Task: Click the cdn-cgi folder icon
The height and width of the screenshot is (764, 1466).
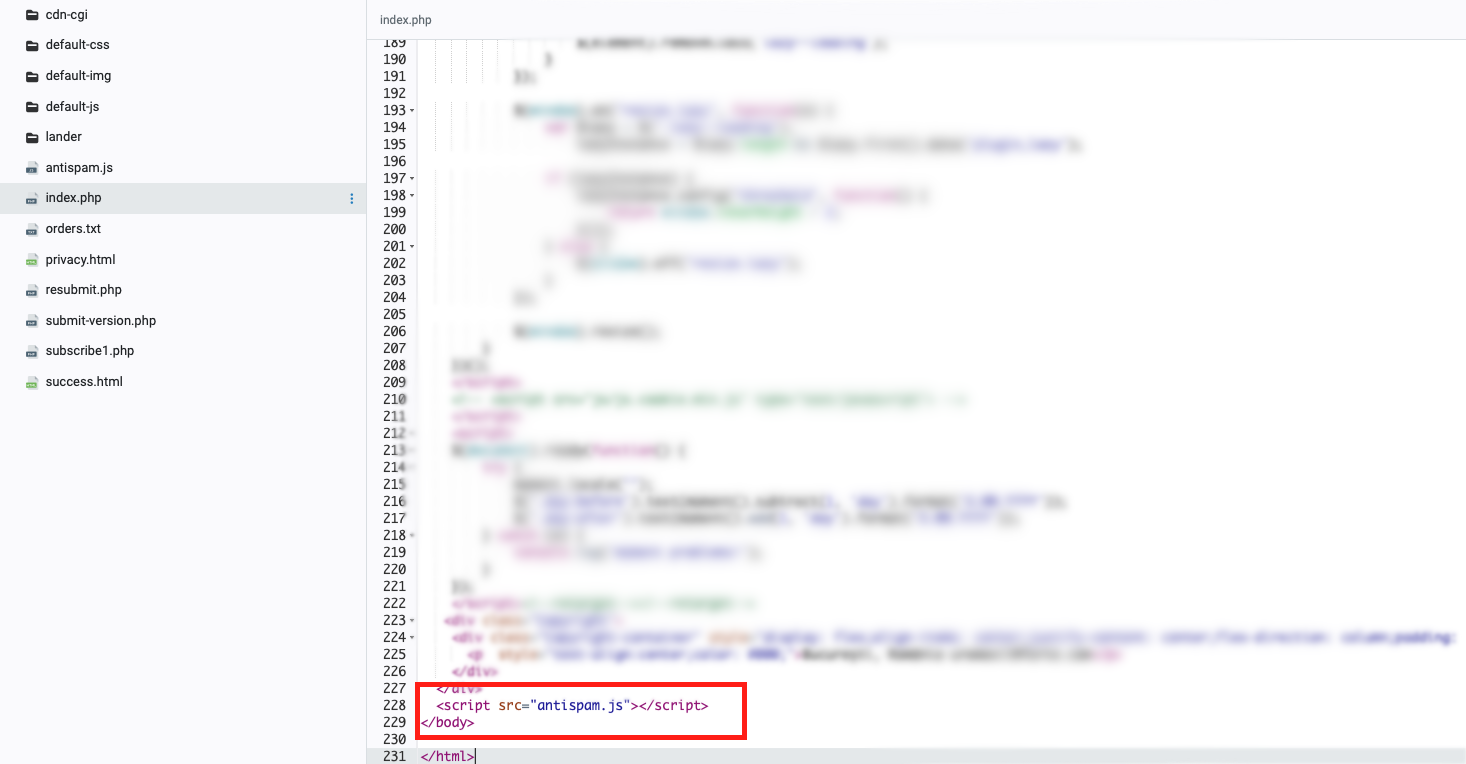Action: (x=31, y=15)
